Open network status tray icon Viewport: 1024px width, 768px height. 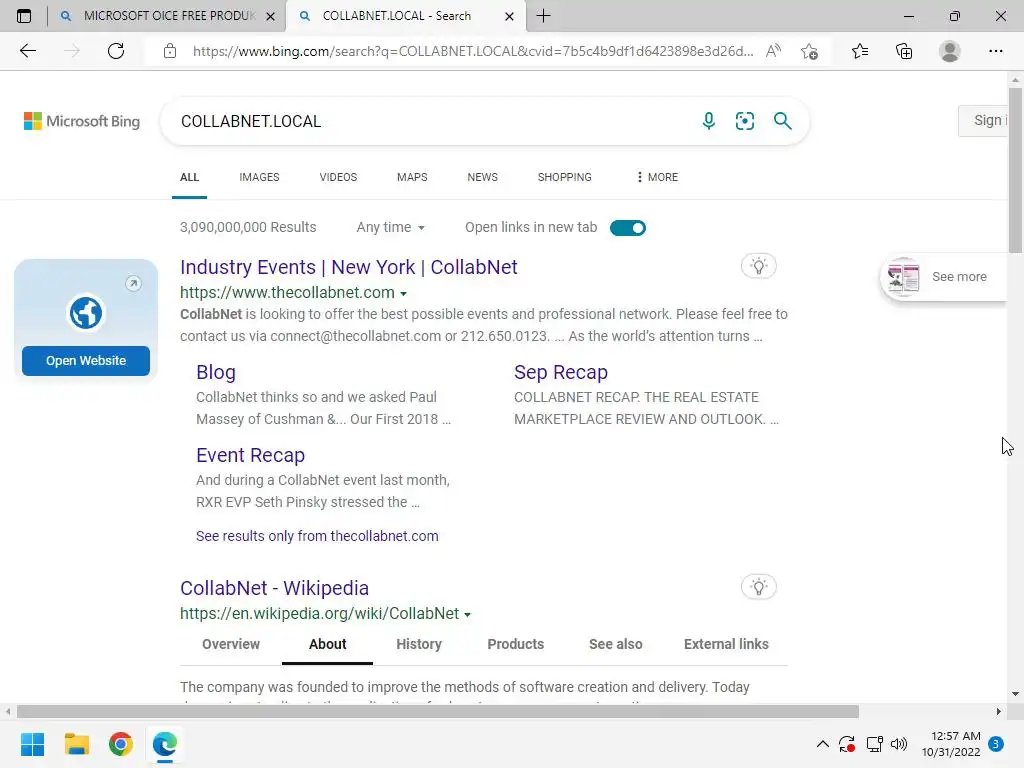coord(874,744)
